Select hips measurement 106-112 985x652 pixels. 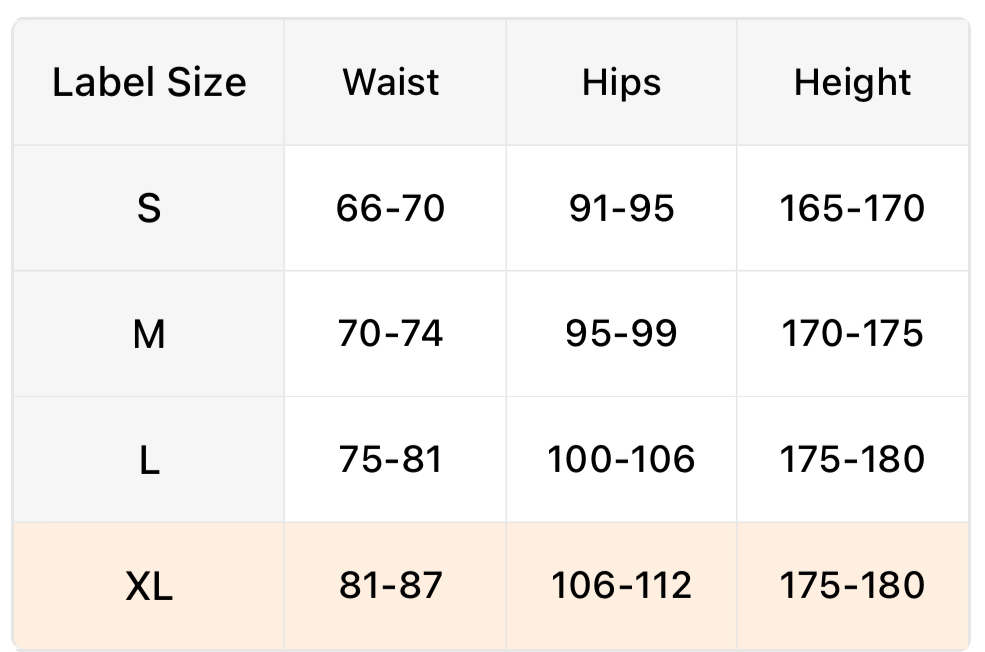point(621,586)
